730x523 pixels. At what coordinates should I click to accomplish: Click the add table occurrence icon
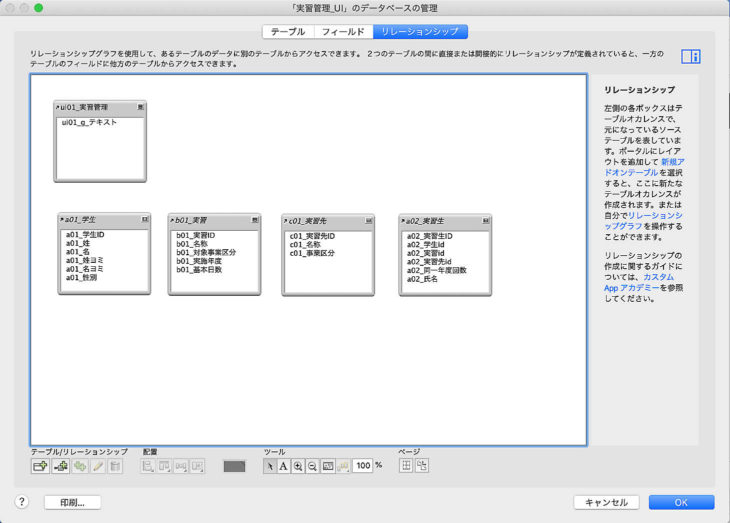41,466
